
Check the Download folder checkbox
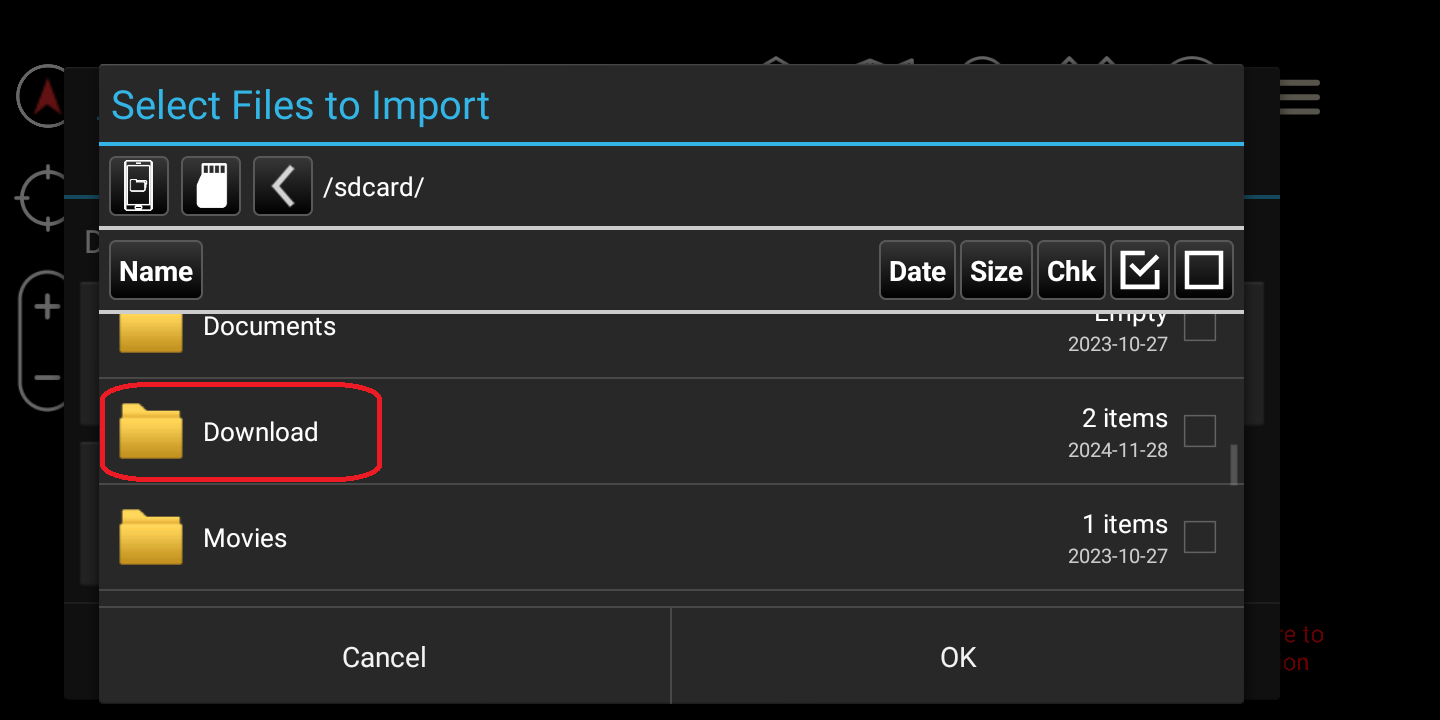(x=1200, y=431)
